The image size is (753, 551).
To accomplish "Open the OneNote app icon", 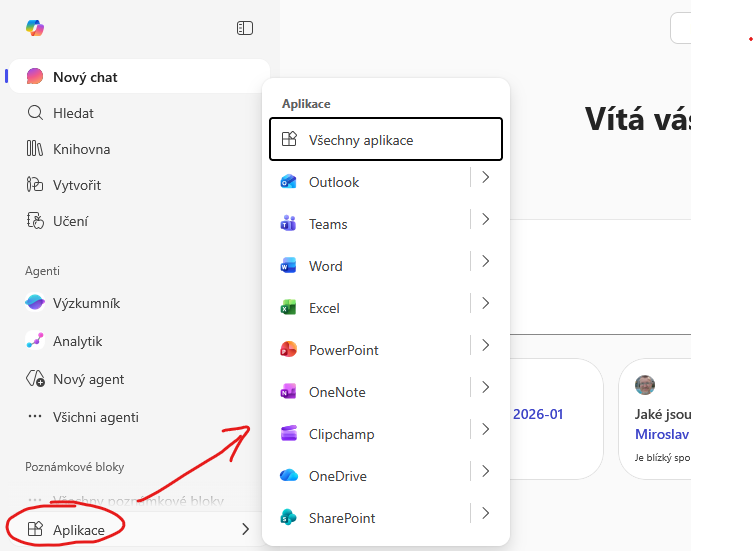I will 289,392.
